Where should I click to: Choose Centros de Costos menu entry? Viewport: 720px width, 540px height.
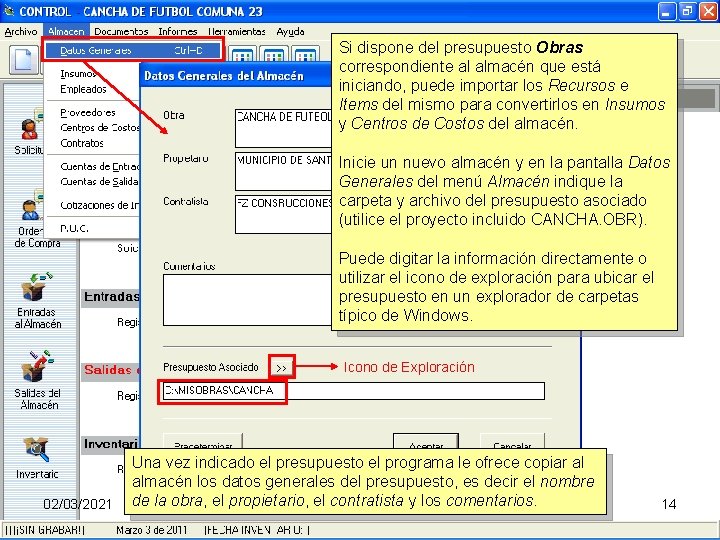[x=99, y=128]
